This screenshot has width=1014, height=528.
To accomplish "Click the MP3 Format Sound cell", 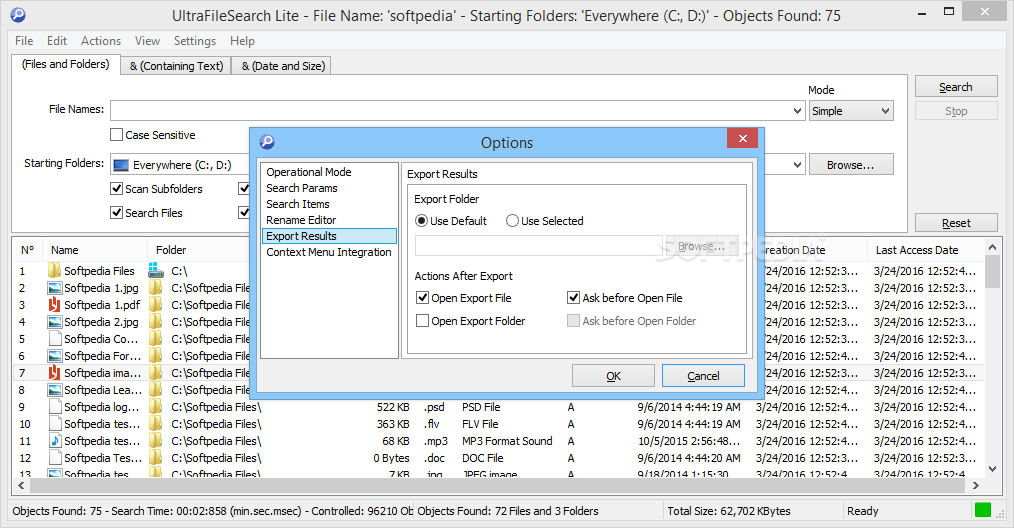I will [x=507, y=441].
